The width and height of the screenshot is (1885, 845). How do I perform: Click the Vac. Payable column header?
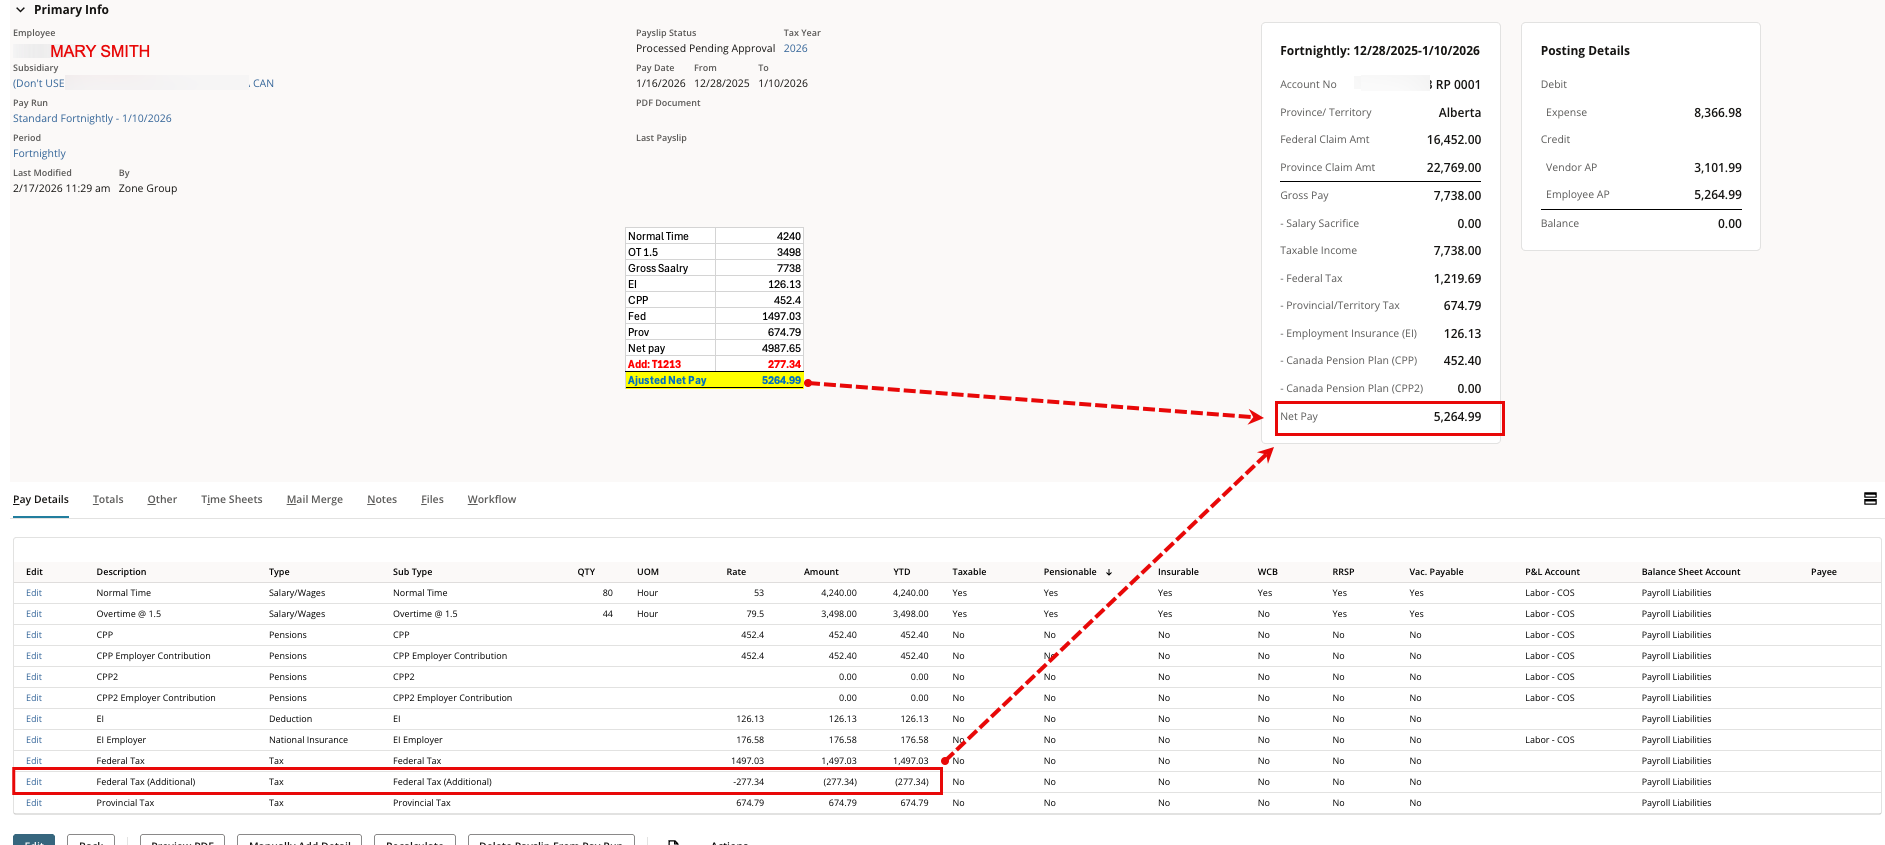point(1436,572)
